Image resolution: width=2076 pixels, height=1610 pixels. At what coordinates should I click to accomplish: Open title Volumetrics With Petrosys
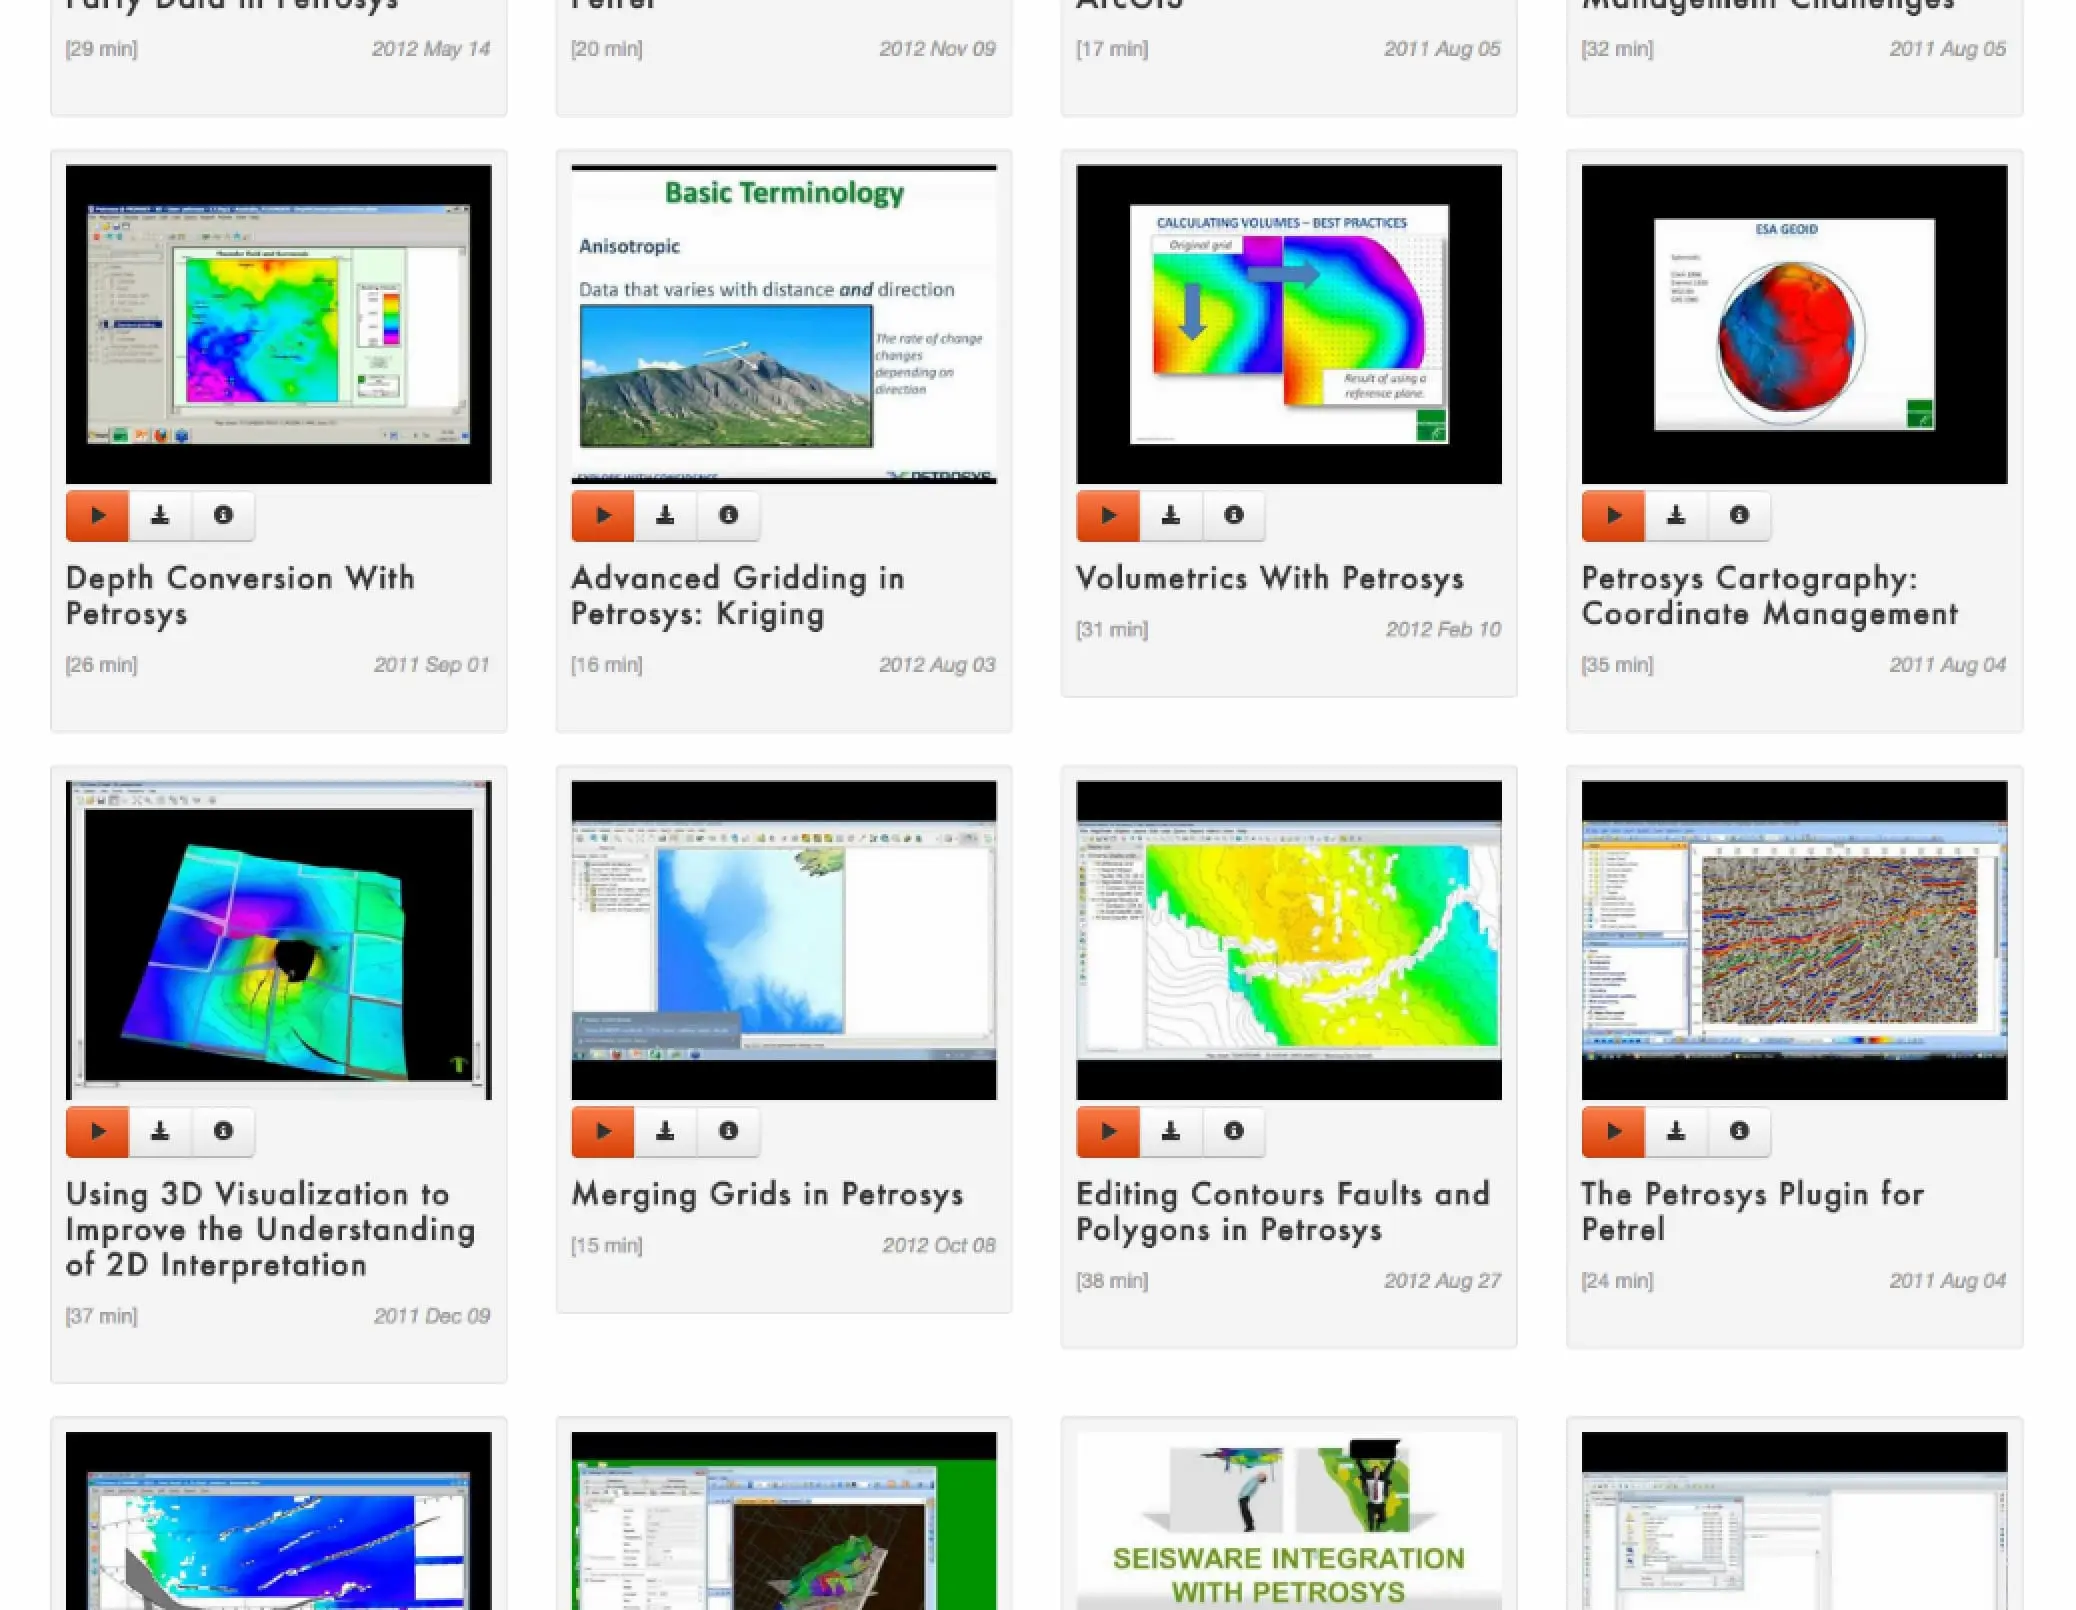(x=1270, y=578)
